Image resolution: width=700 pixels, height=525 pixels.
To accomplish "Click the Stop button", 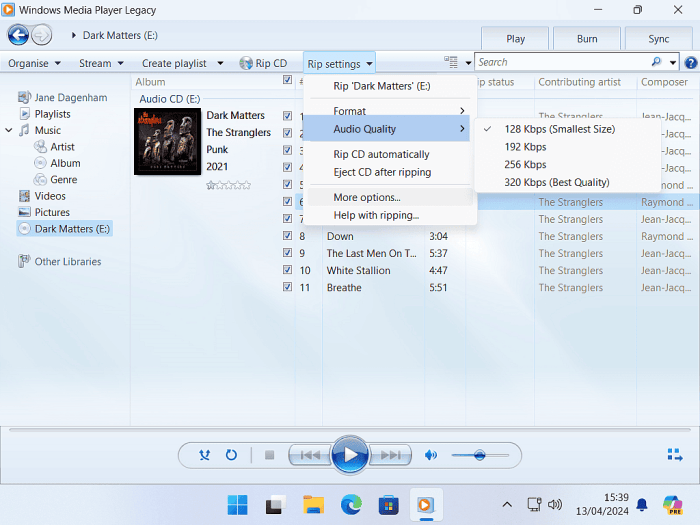I will pos(269,455).
